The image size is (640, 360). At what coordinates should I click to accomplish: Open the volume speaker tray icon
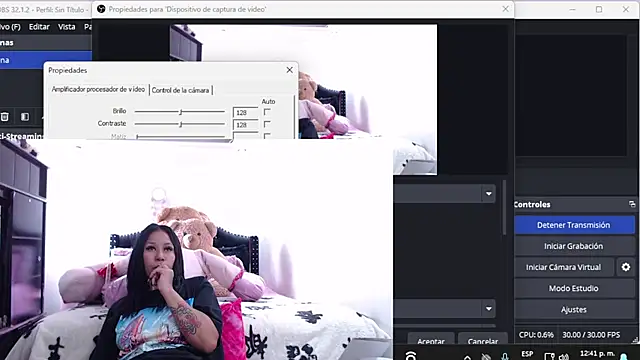564,356
